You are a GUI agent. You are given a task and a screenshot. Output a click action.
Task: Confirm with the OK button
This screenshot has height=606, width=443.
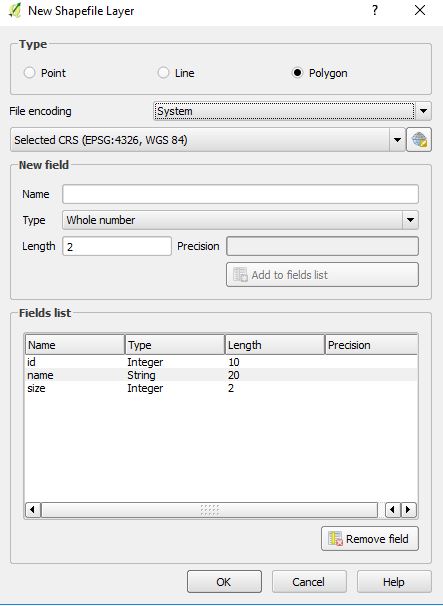[224, 582]
